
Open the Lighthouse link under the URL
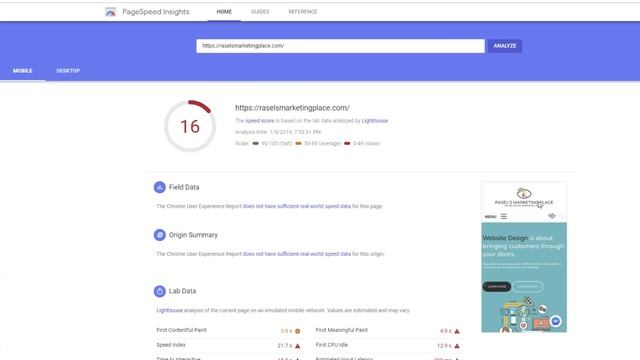point(375,121)
